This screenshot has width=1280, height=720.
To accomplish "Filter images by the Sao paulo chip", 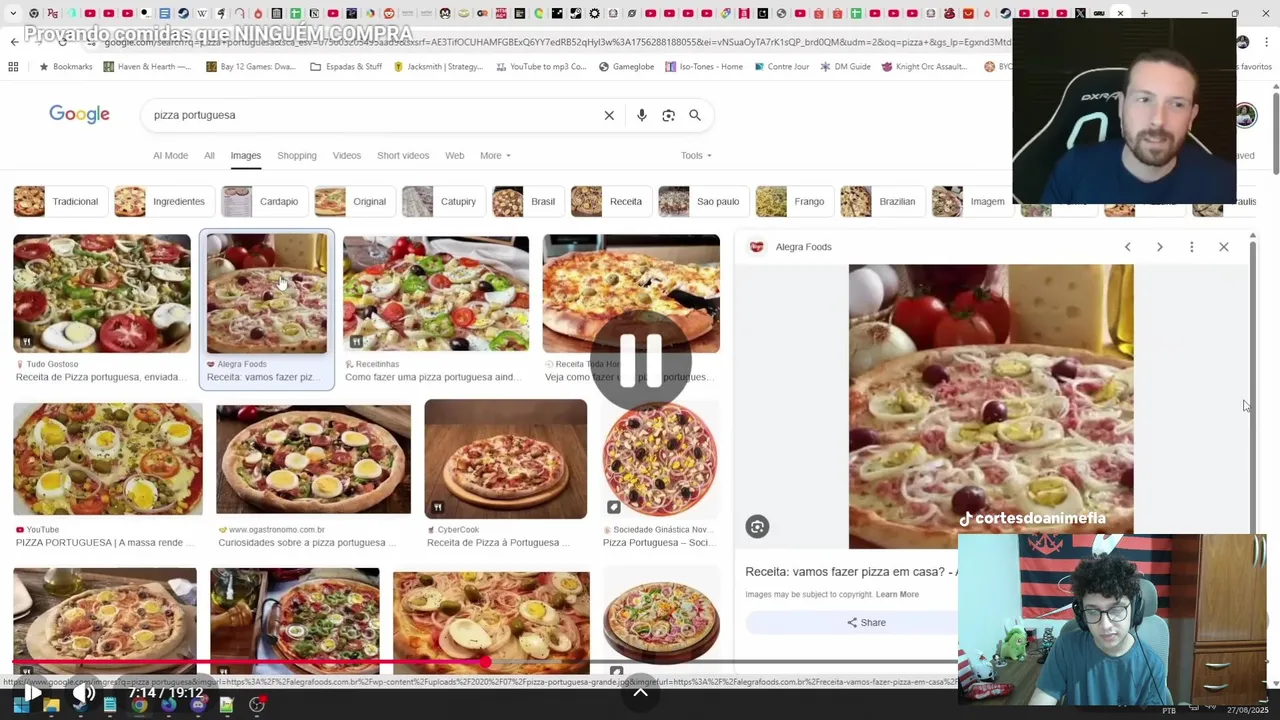I will pyautogui.click(x=703, y=202).
